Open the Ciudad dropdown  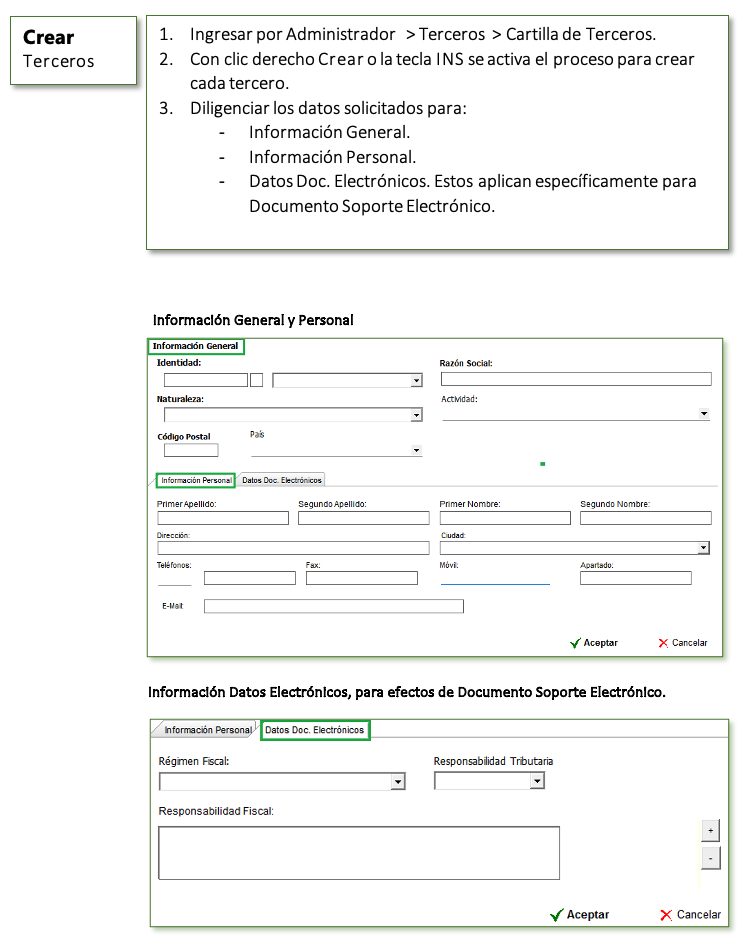(x=704, y=548)
